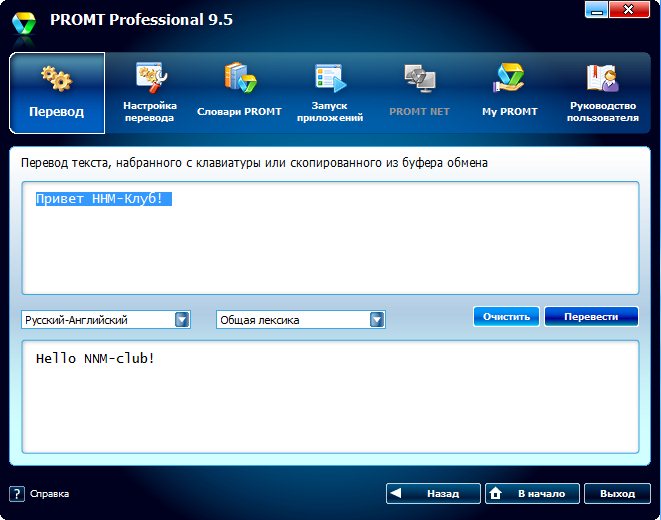Open the Перевод tab

click(57, 93)
